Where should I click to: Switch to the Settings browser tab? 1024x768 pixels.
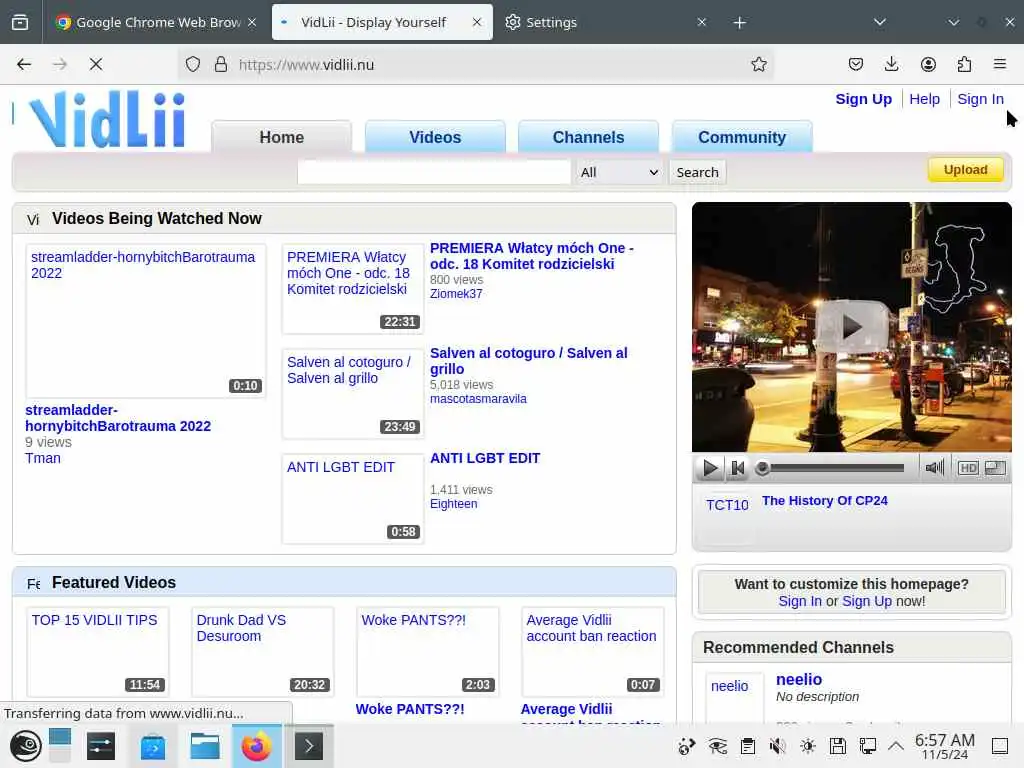[605, 22]
